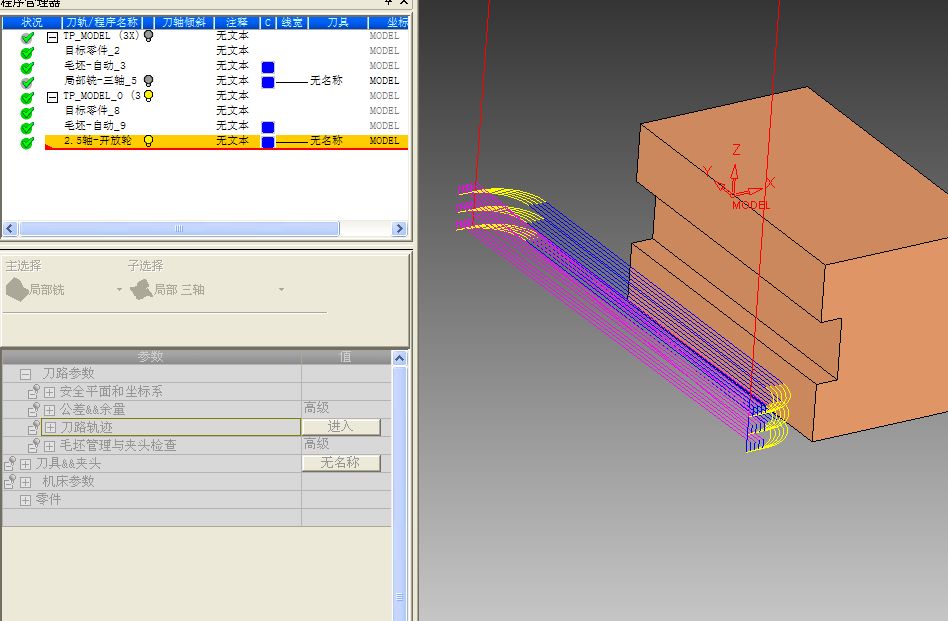
Task: Click status checkmark of 2.5轴-开放轮 row
Action: tap(27, 143)
